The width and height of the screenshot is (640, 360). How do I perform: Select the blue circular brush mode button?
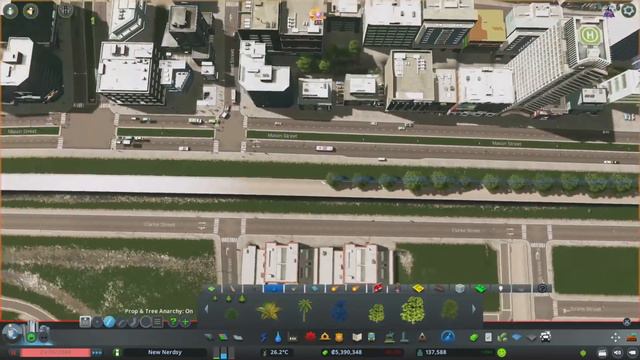tap(109, 322)
